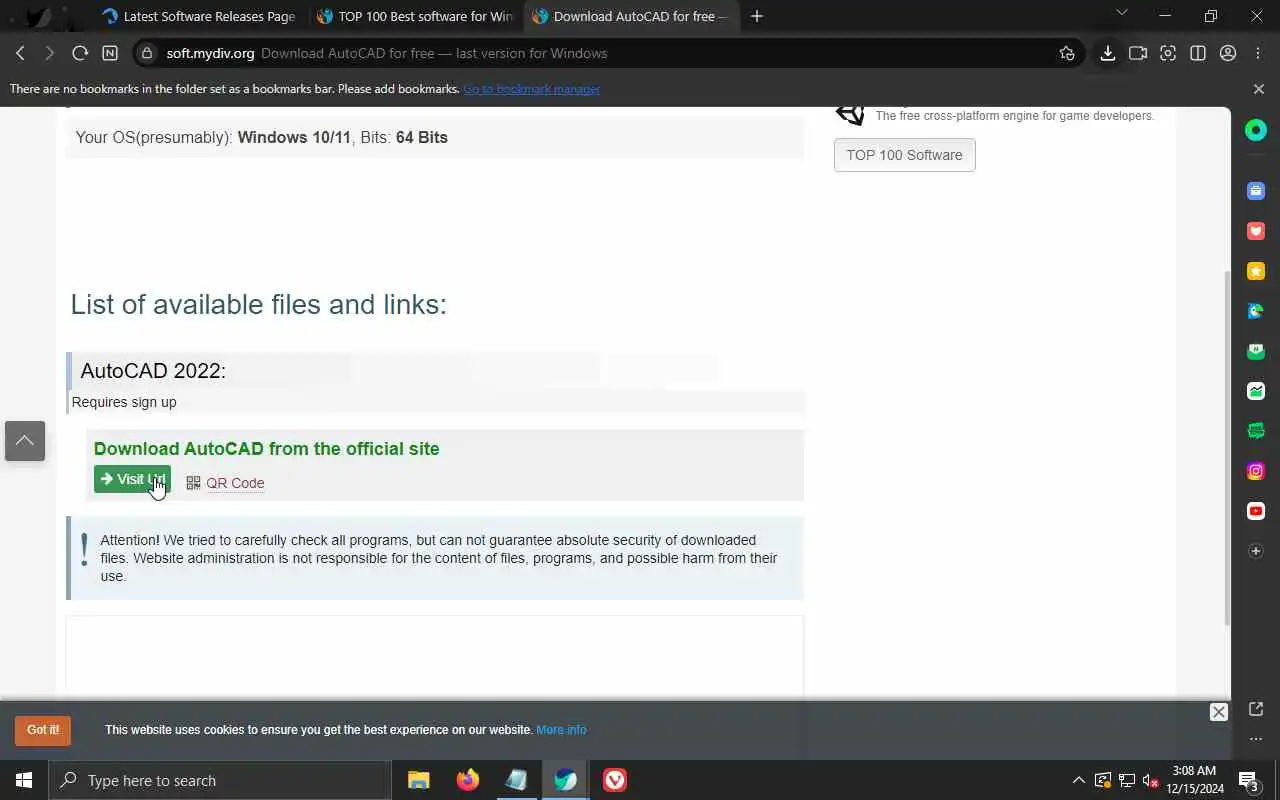Select the Download AutoCAD for free tab
Image resolution: width=1280 pixels, height=800 pixels.
tap(630, 16)
